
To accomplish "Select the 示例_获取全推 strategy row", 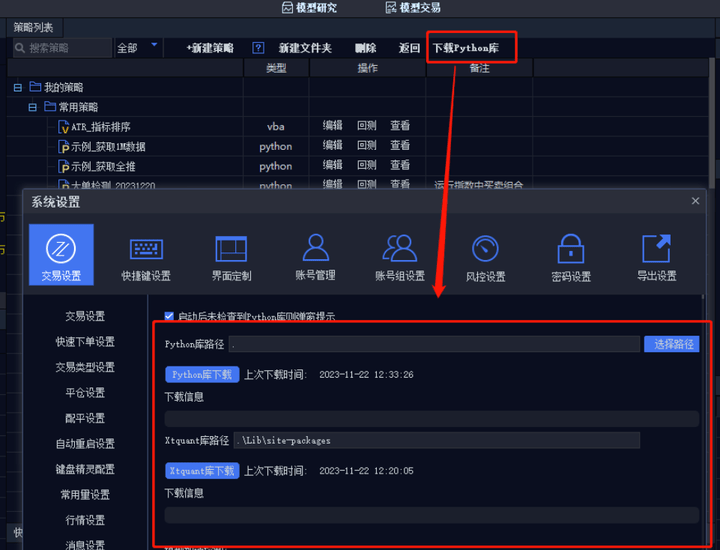I will 357,166.
